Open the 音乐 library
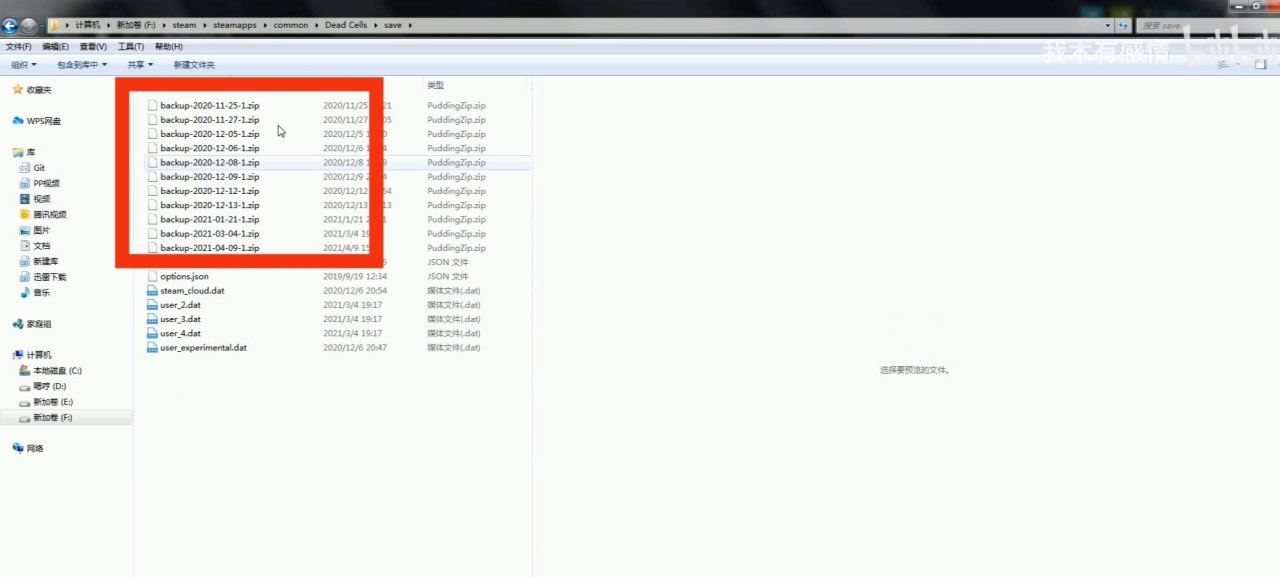This screenshot has height=577, width=1280. coord(41,292)
